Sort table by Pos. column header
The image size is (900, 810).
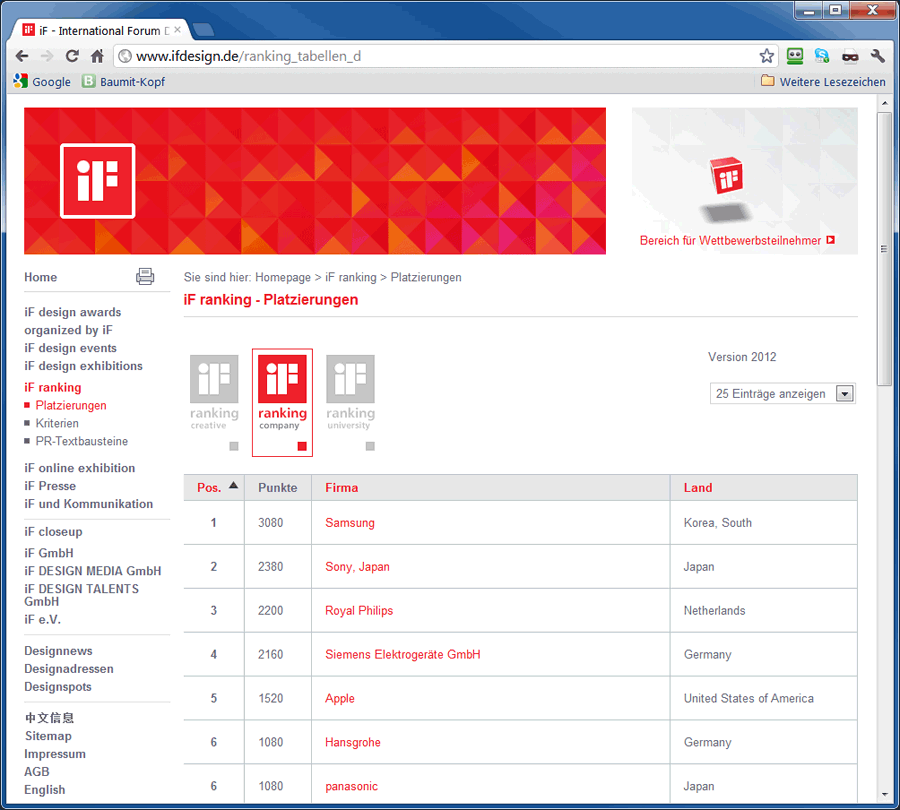[209, 488]
